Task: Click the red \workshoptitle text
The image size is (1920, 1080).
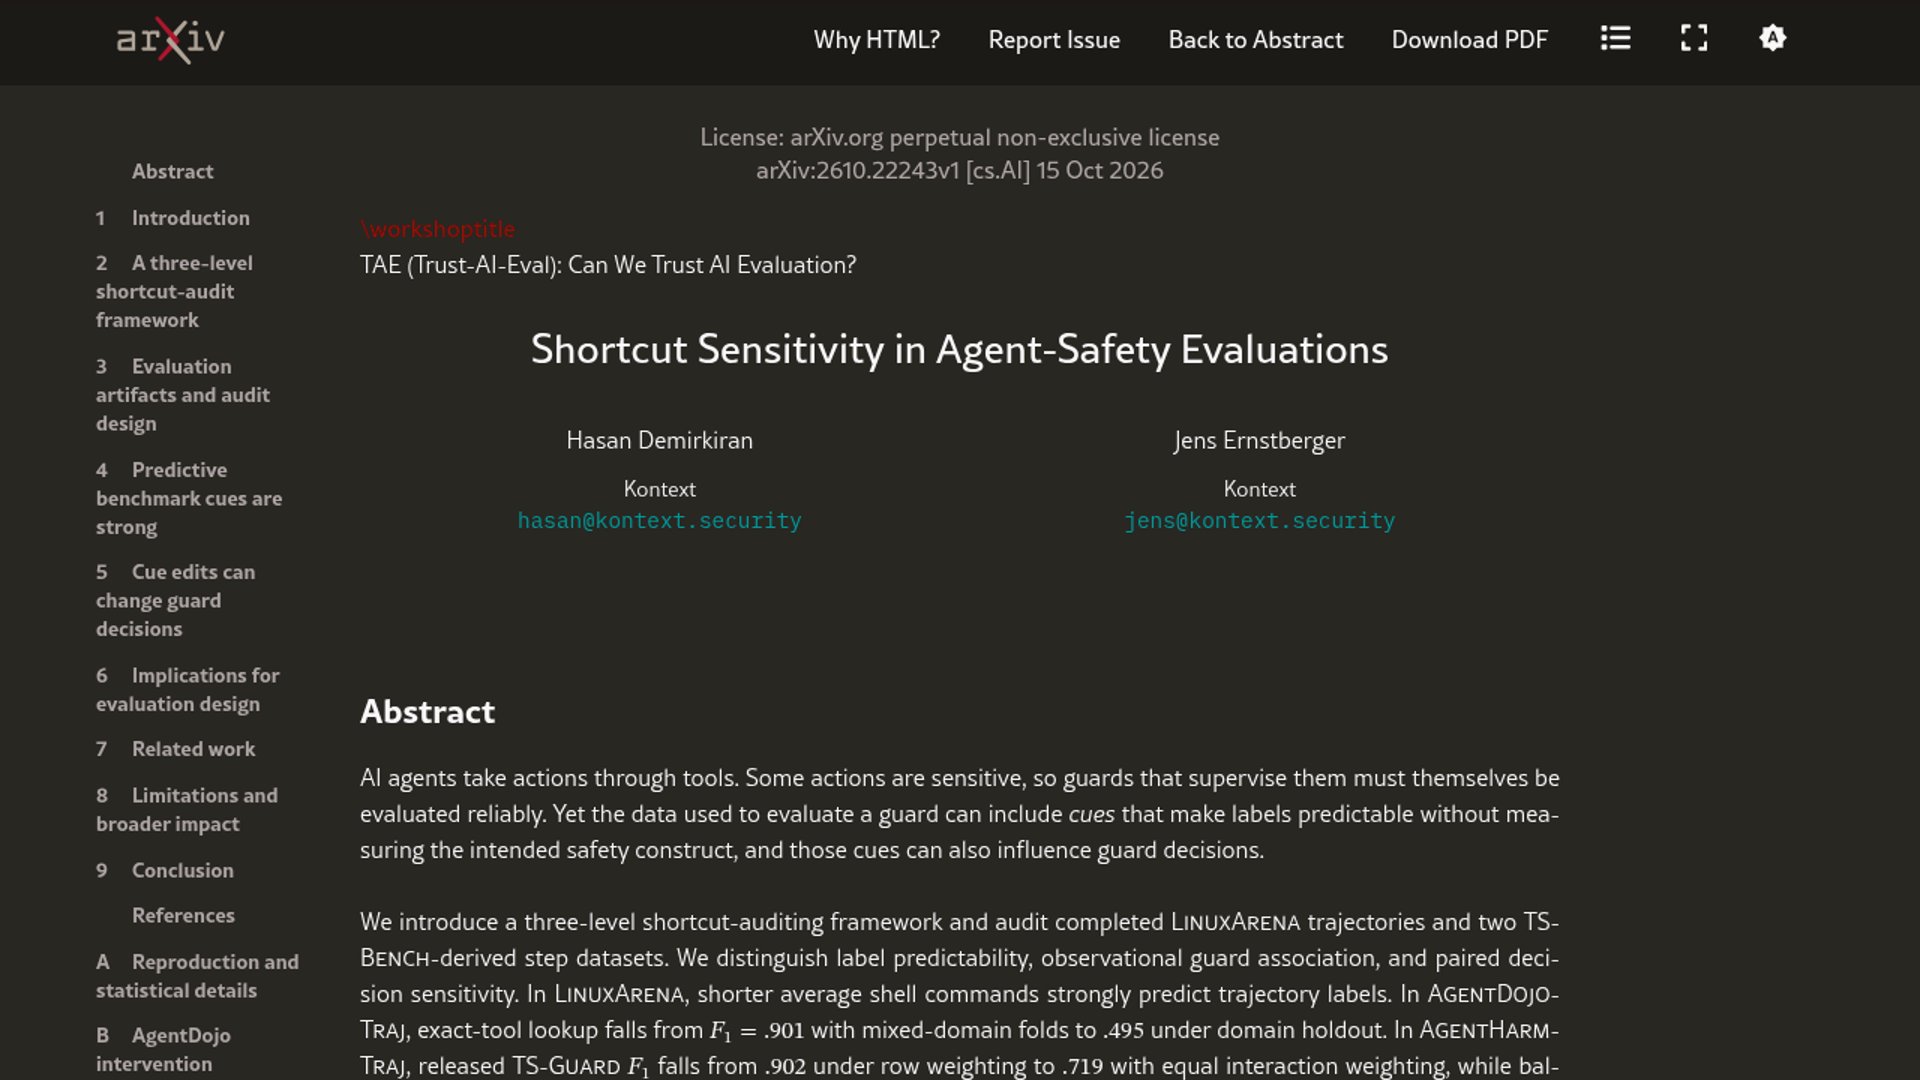Action: (437, 229)
